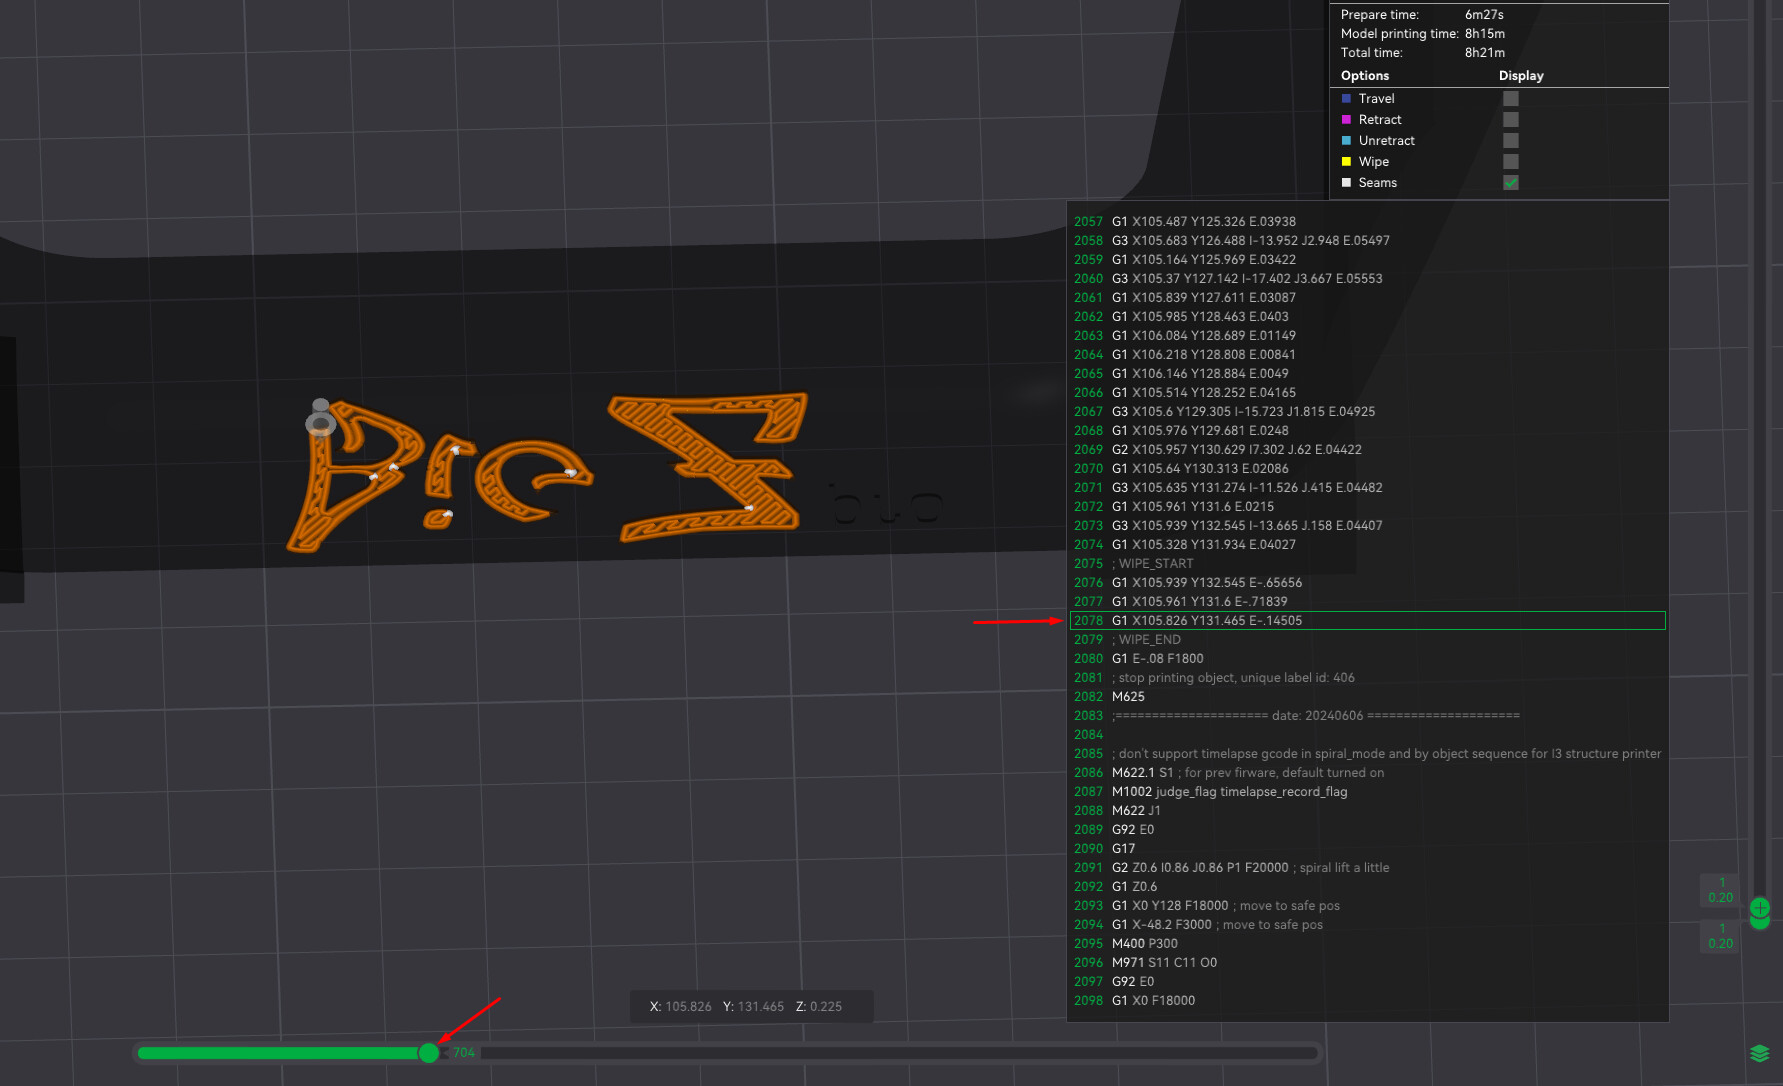The width and height of the screenshot is (1783, 1086).
Task: Click the yellow Wipe color square
Action: coord(1346,161)
